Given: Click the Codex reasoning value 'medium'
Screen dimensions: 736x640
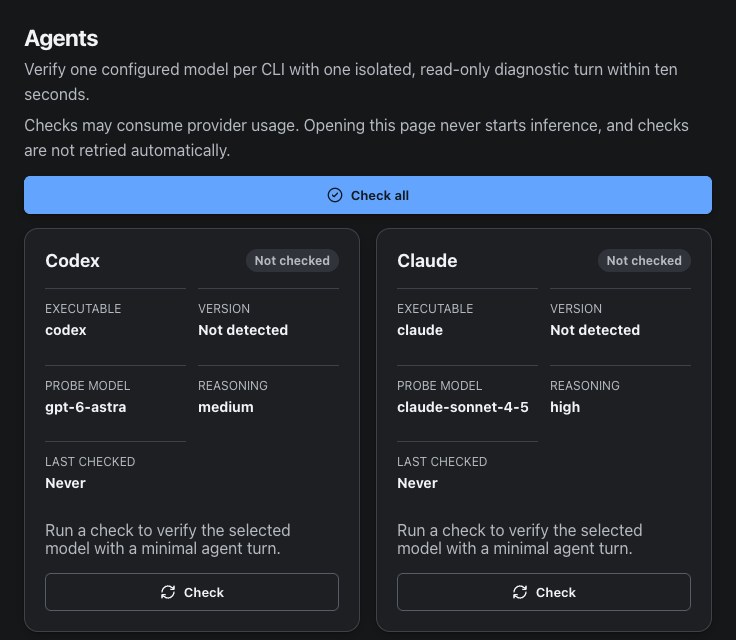Looking at the screenshot, I should click(x=226, y=407).
